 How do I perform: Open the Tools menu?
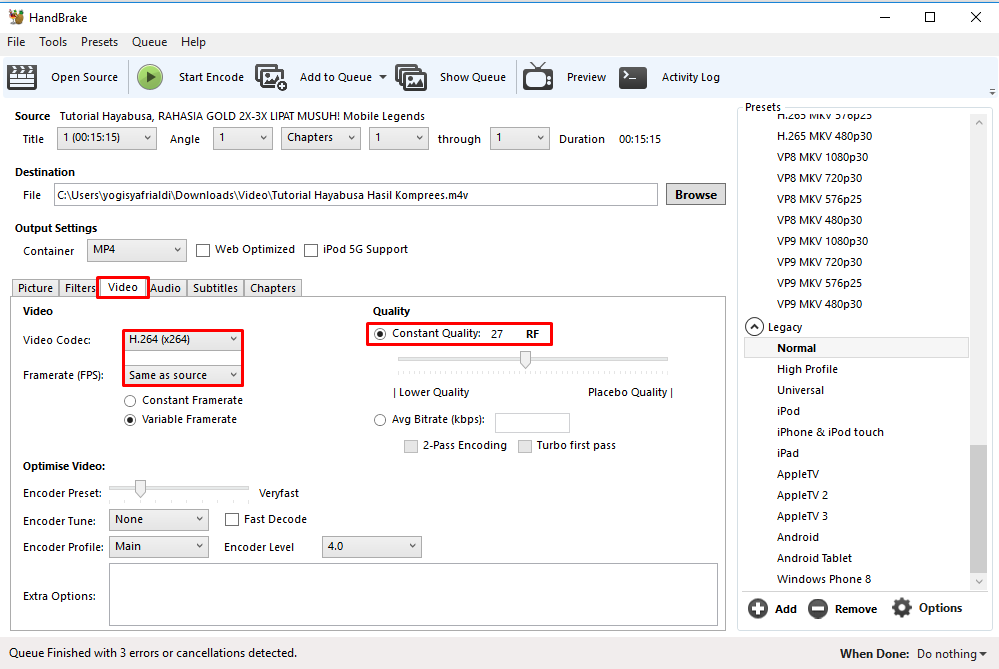[x=53, y=42]
